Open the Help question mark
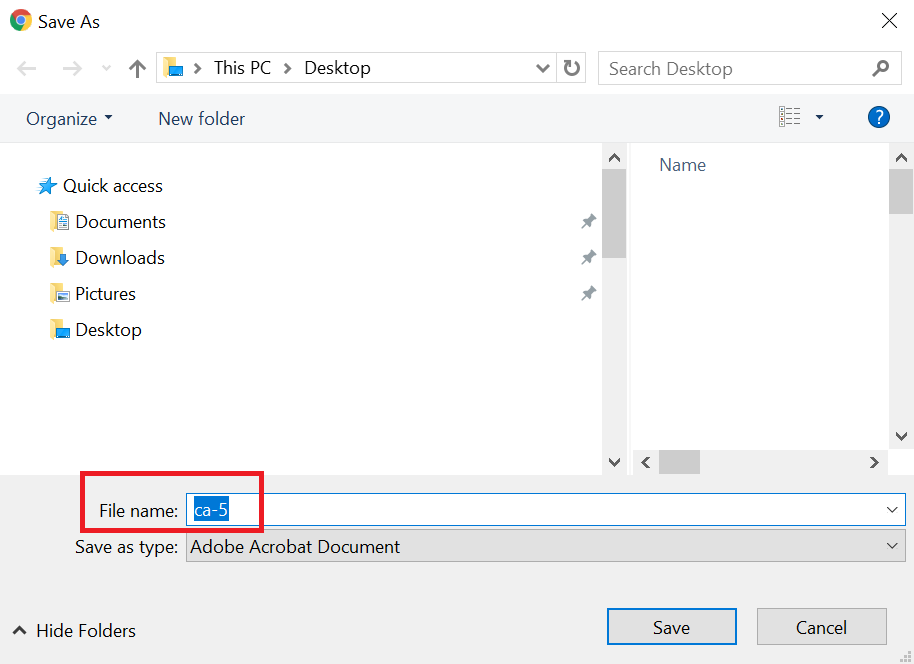The width and height of the screenshot is (914, 664). coord(878,117)
